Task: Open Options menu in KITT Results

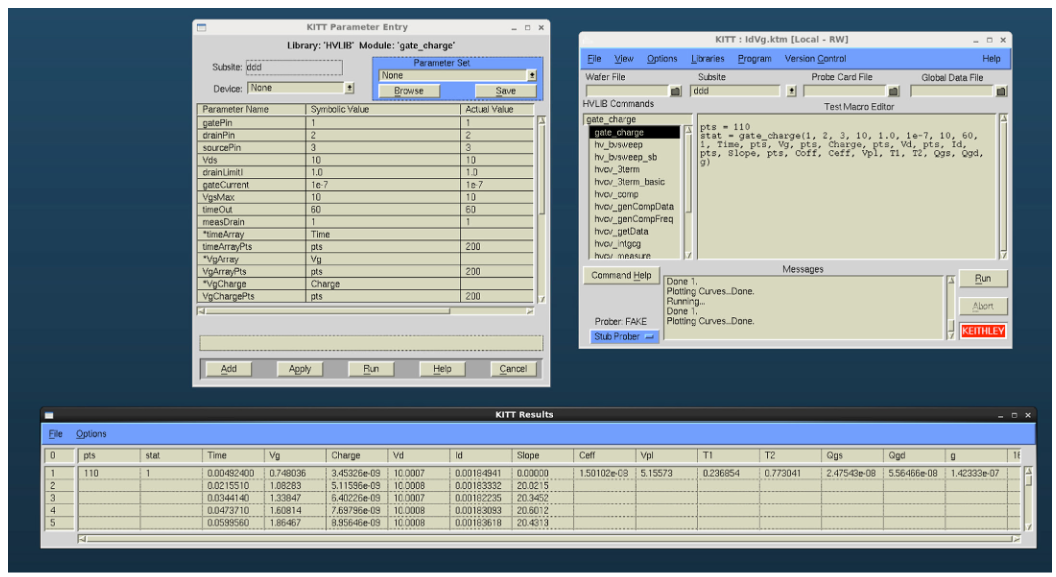Action: pos(91,434)
